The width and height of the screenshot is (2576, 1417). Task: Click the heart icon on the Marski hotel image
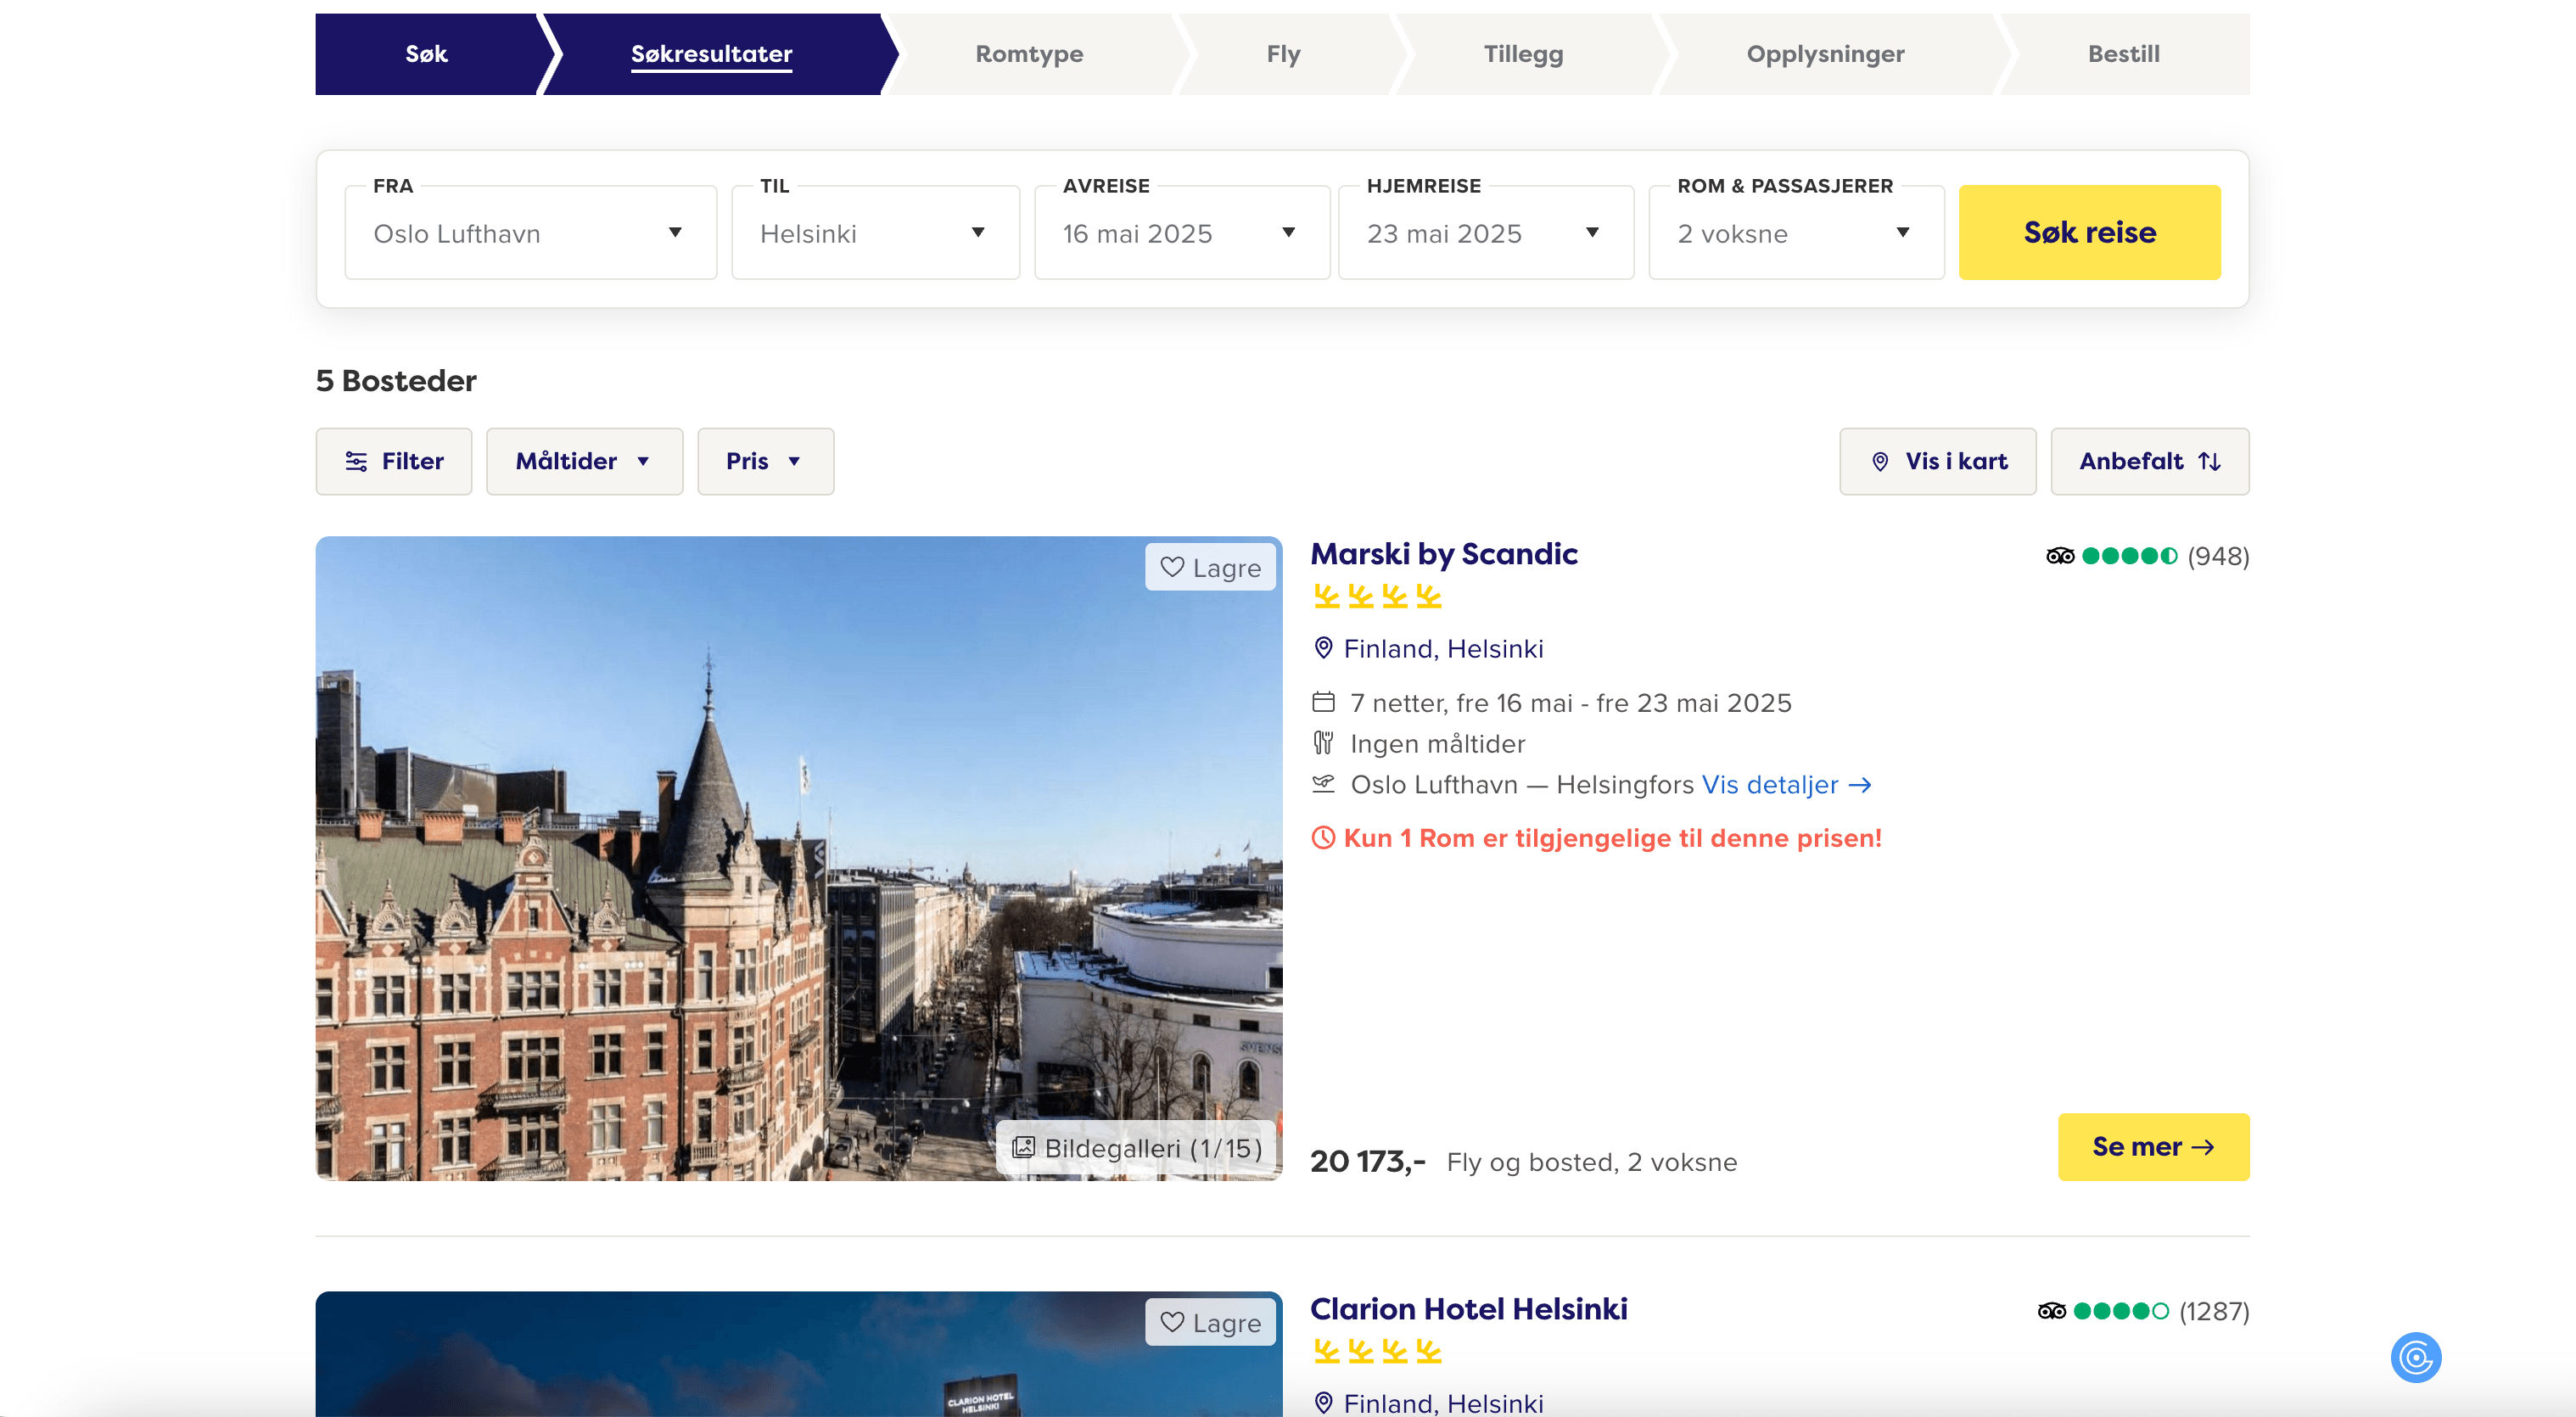pyautogui.click(x=1171, y=567)
